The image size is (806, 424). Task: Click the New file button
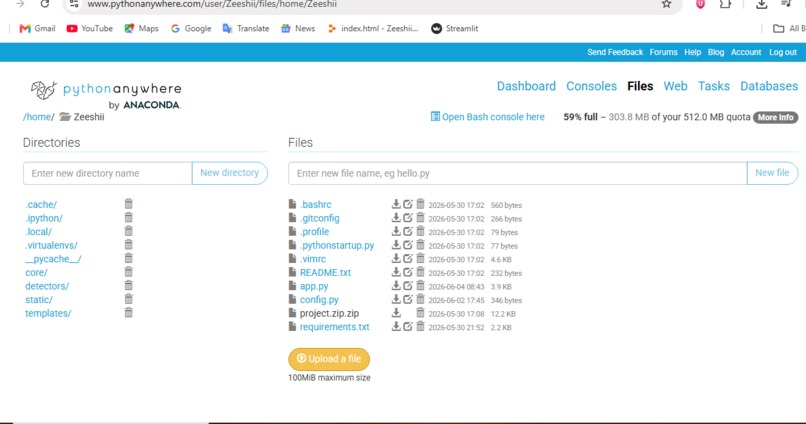pyautogui.click(x=772, y=173)
